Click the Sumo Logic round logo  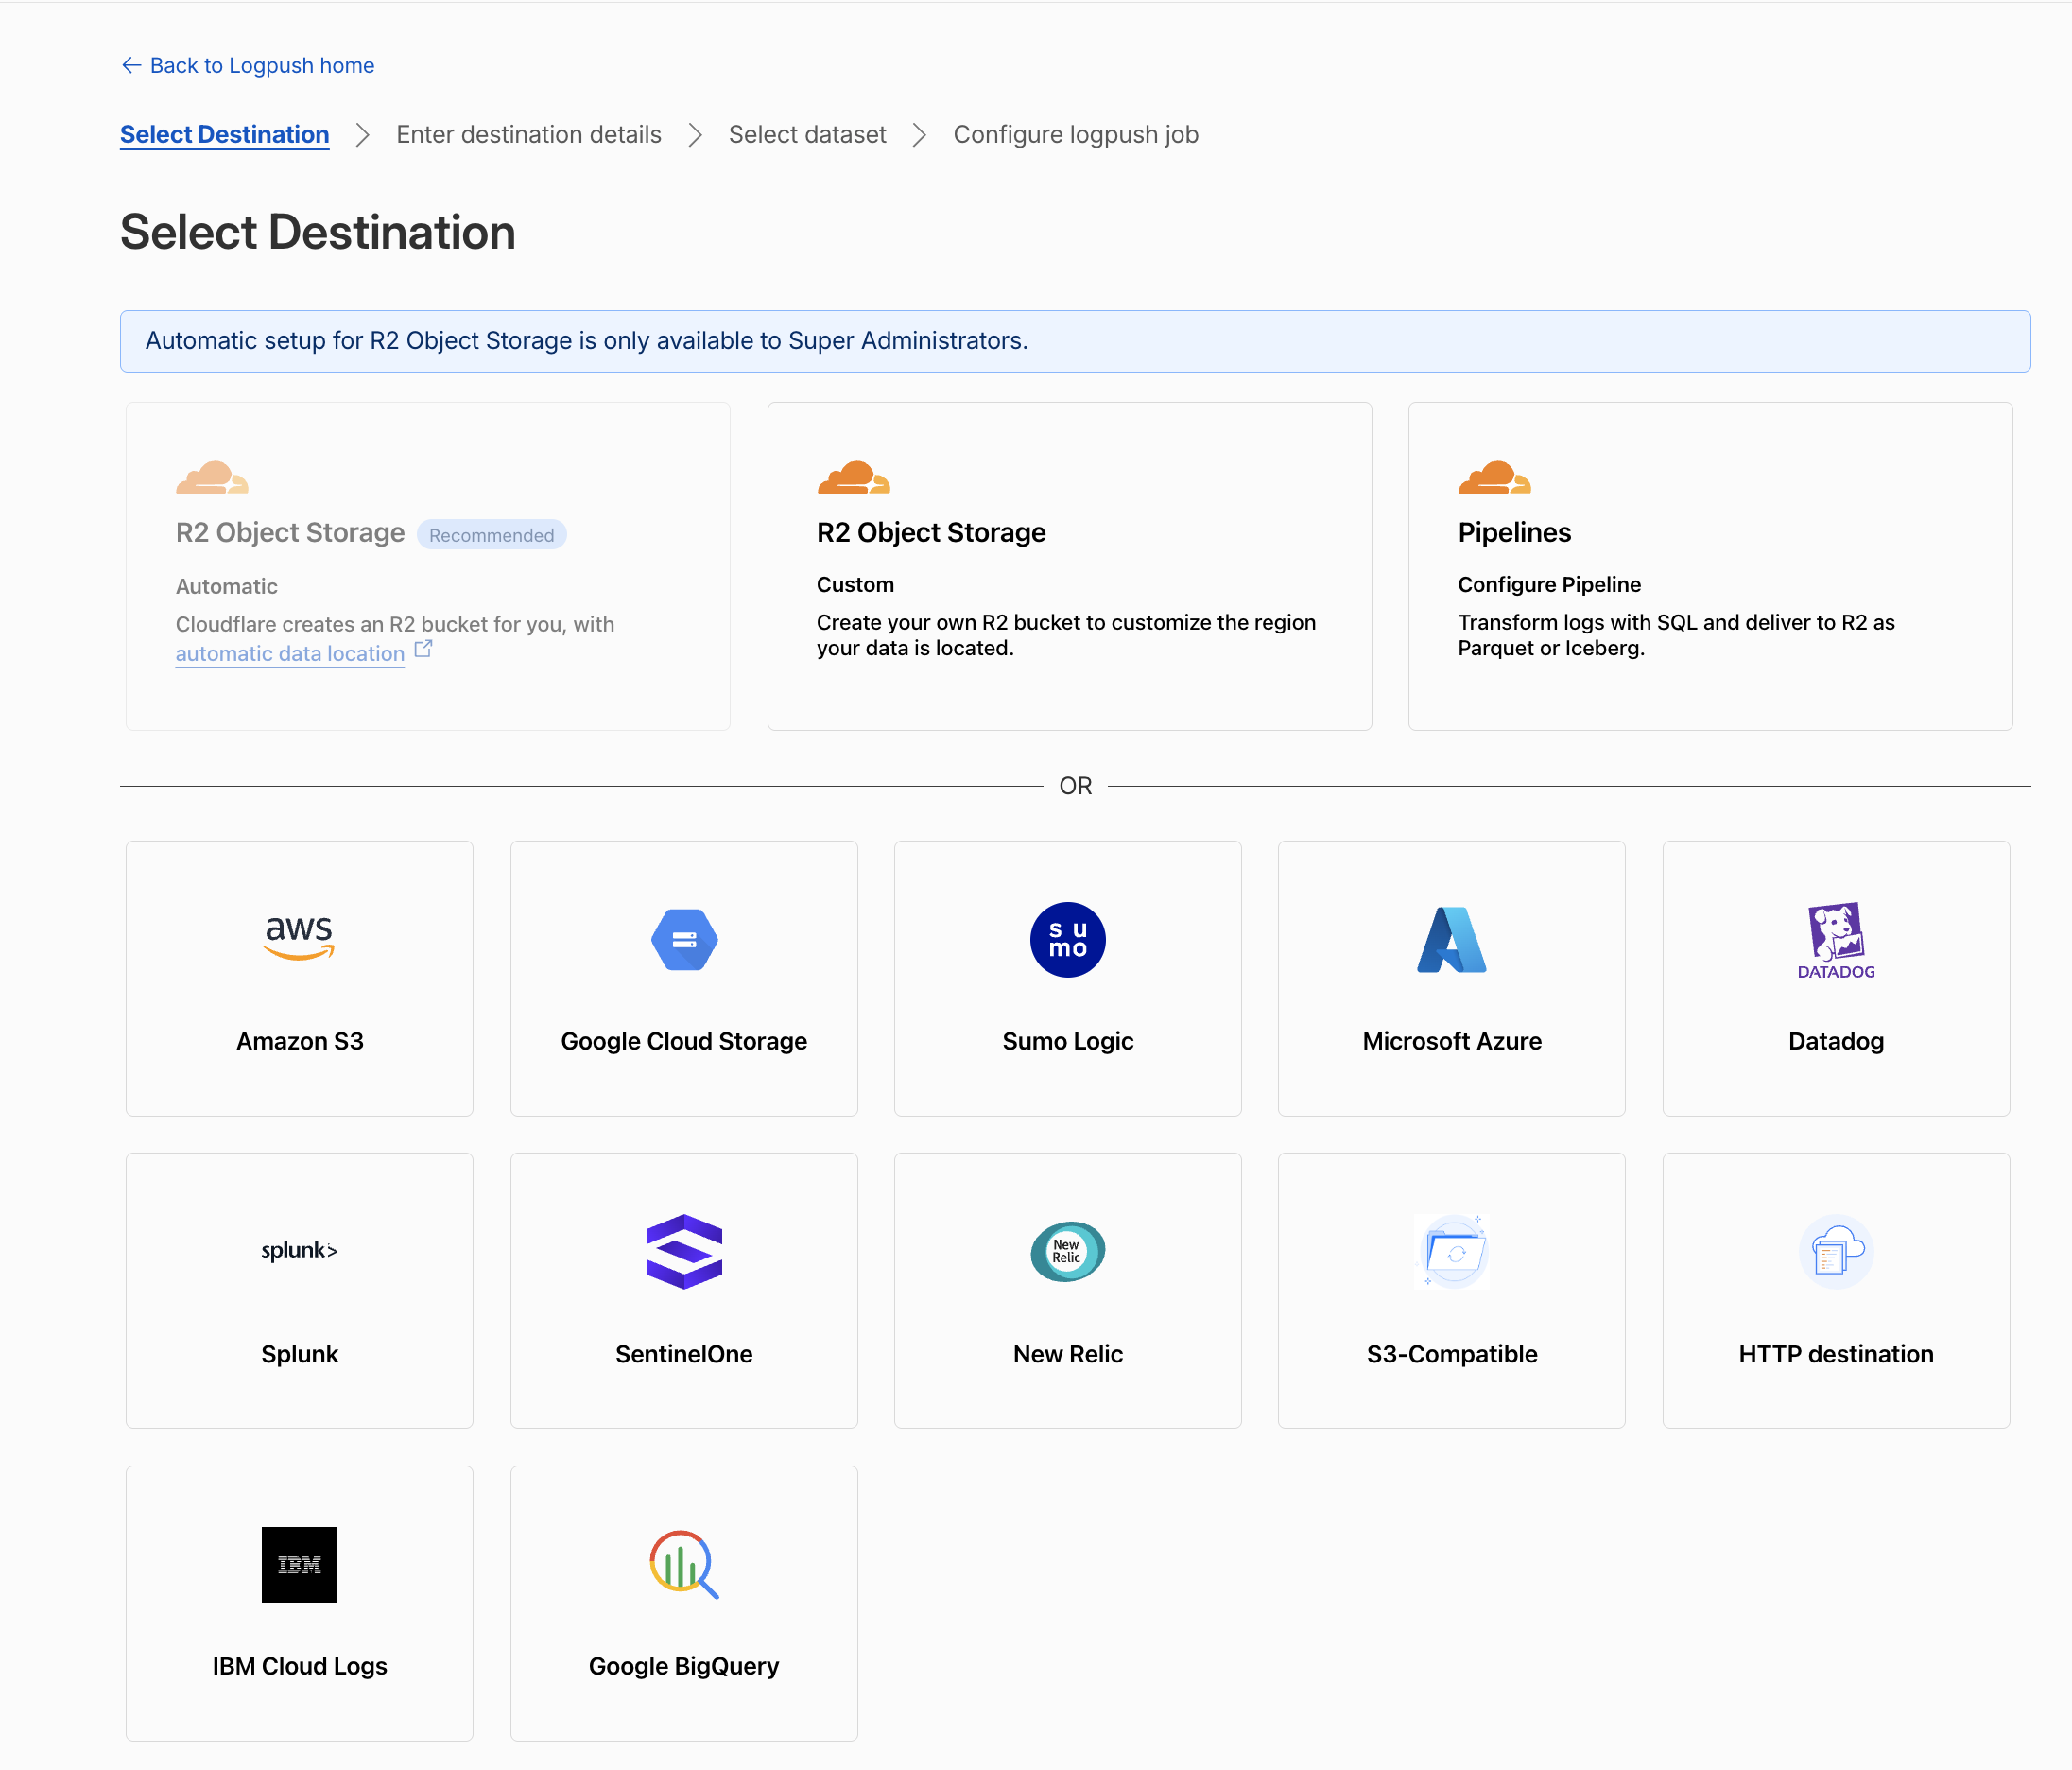(x=1068, y=940)
